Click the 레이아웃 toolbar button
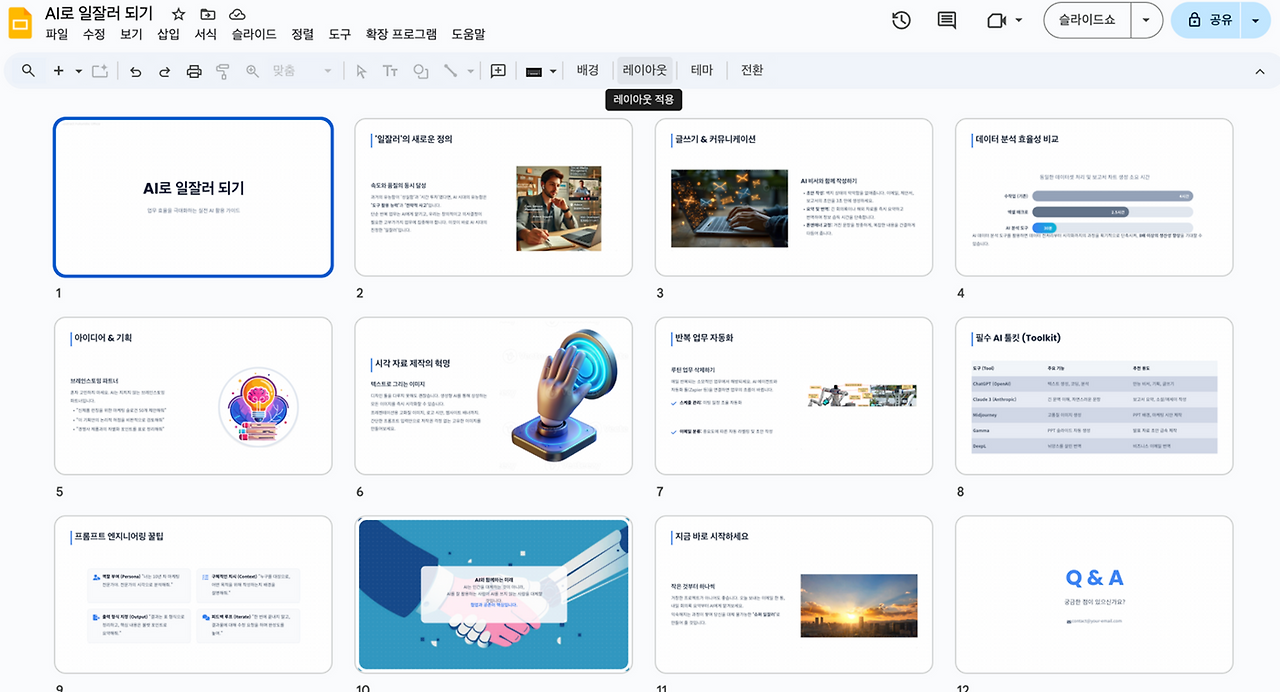This screenshot has height=692, width=1280. pos(645,70)
